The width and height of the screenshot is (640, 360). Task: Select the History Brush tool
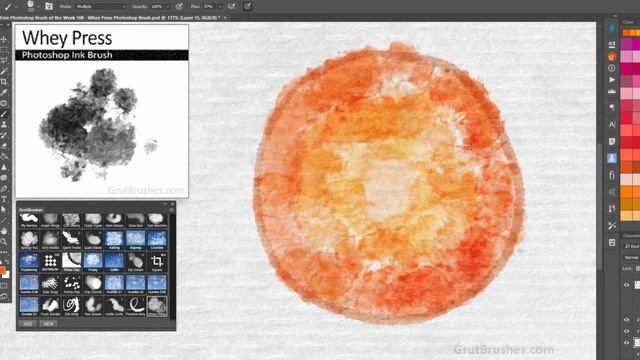pyautogui.click(x=4, y=135)
